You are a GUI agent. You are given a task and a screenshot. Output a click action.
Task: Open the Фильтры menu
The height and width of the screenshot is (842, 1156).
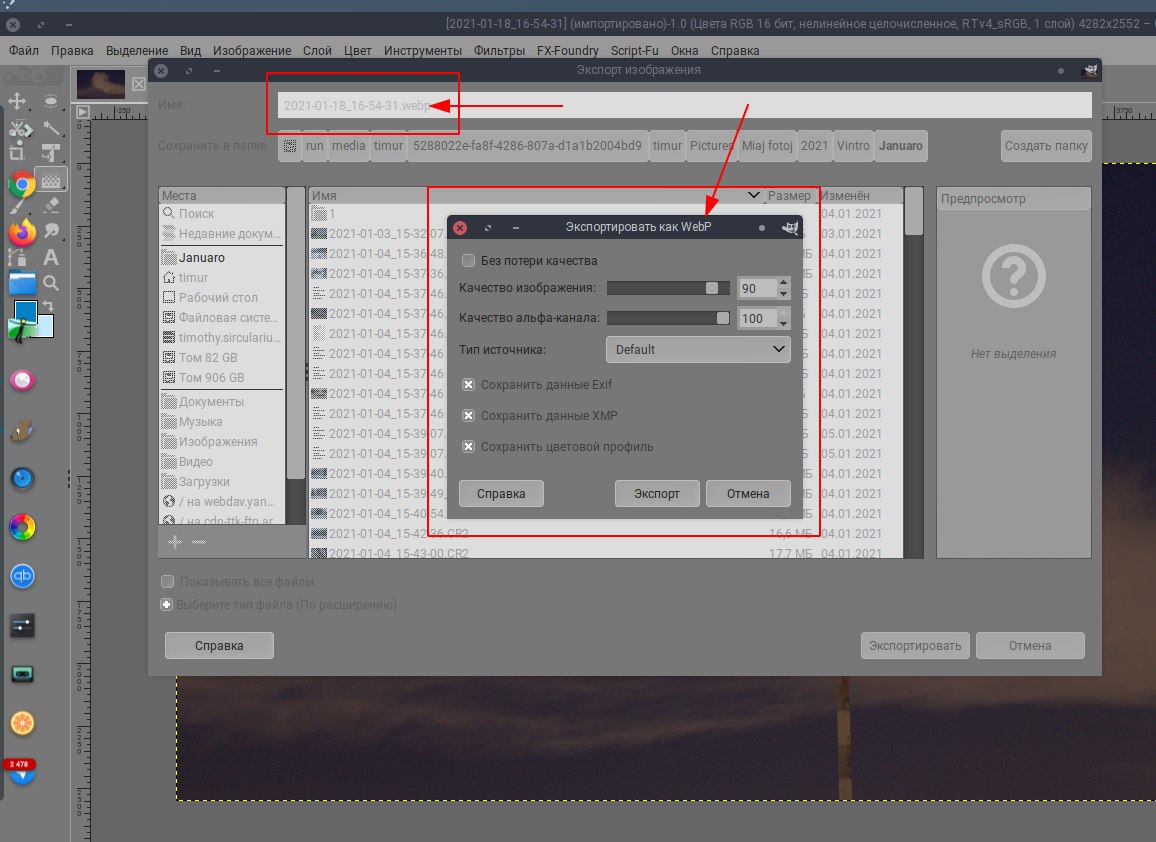(x=499, y=50)
